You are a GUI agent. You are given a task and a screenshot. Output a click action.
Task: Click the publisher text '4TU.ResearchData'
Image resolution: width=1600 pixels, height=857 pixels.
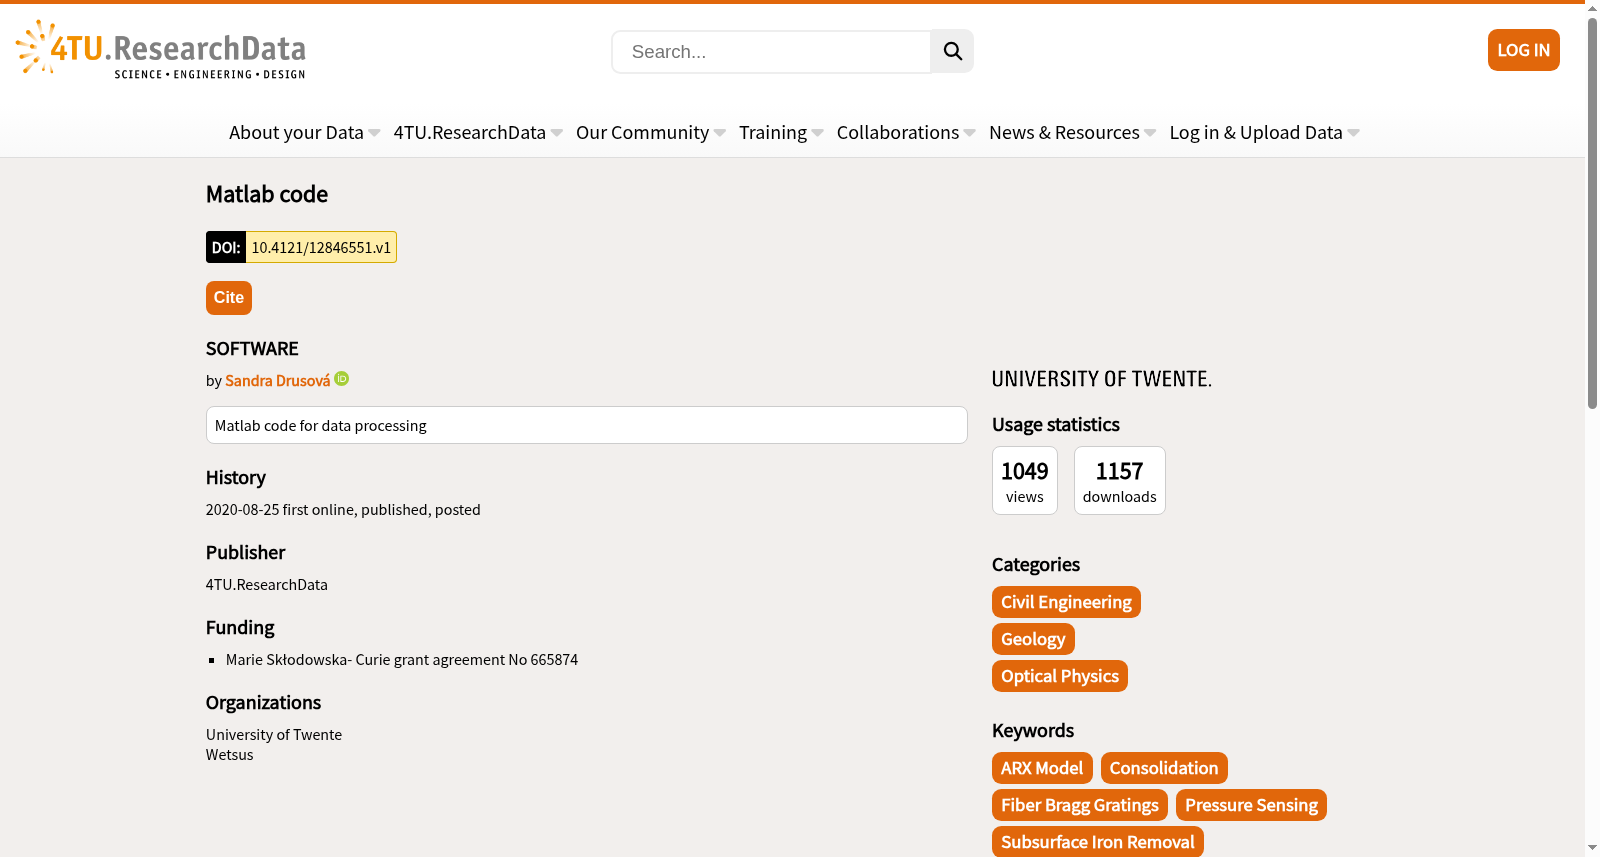coord(267,585)
